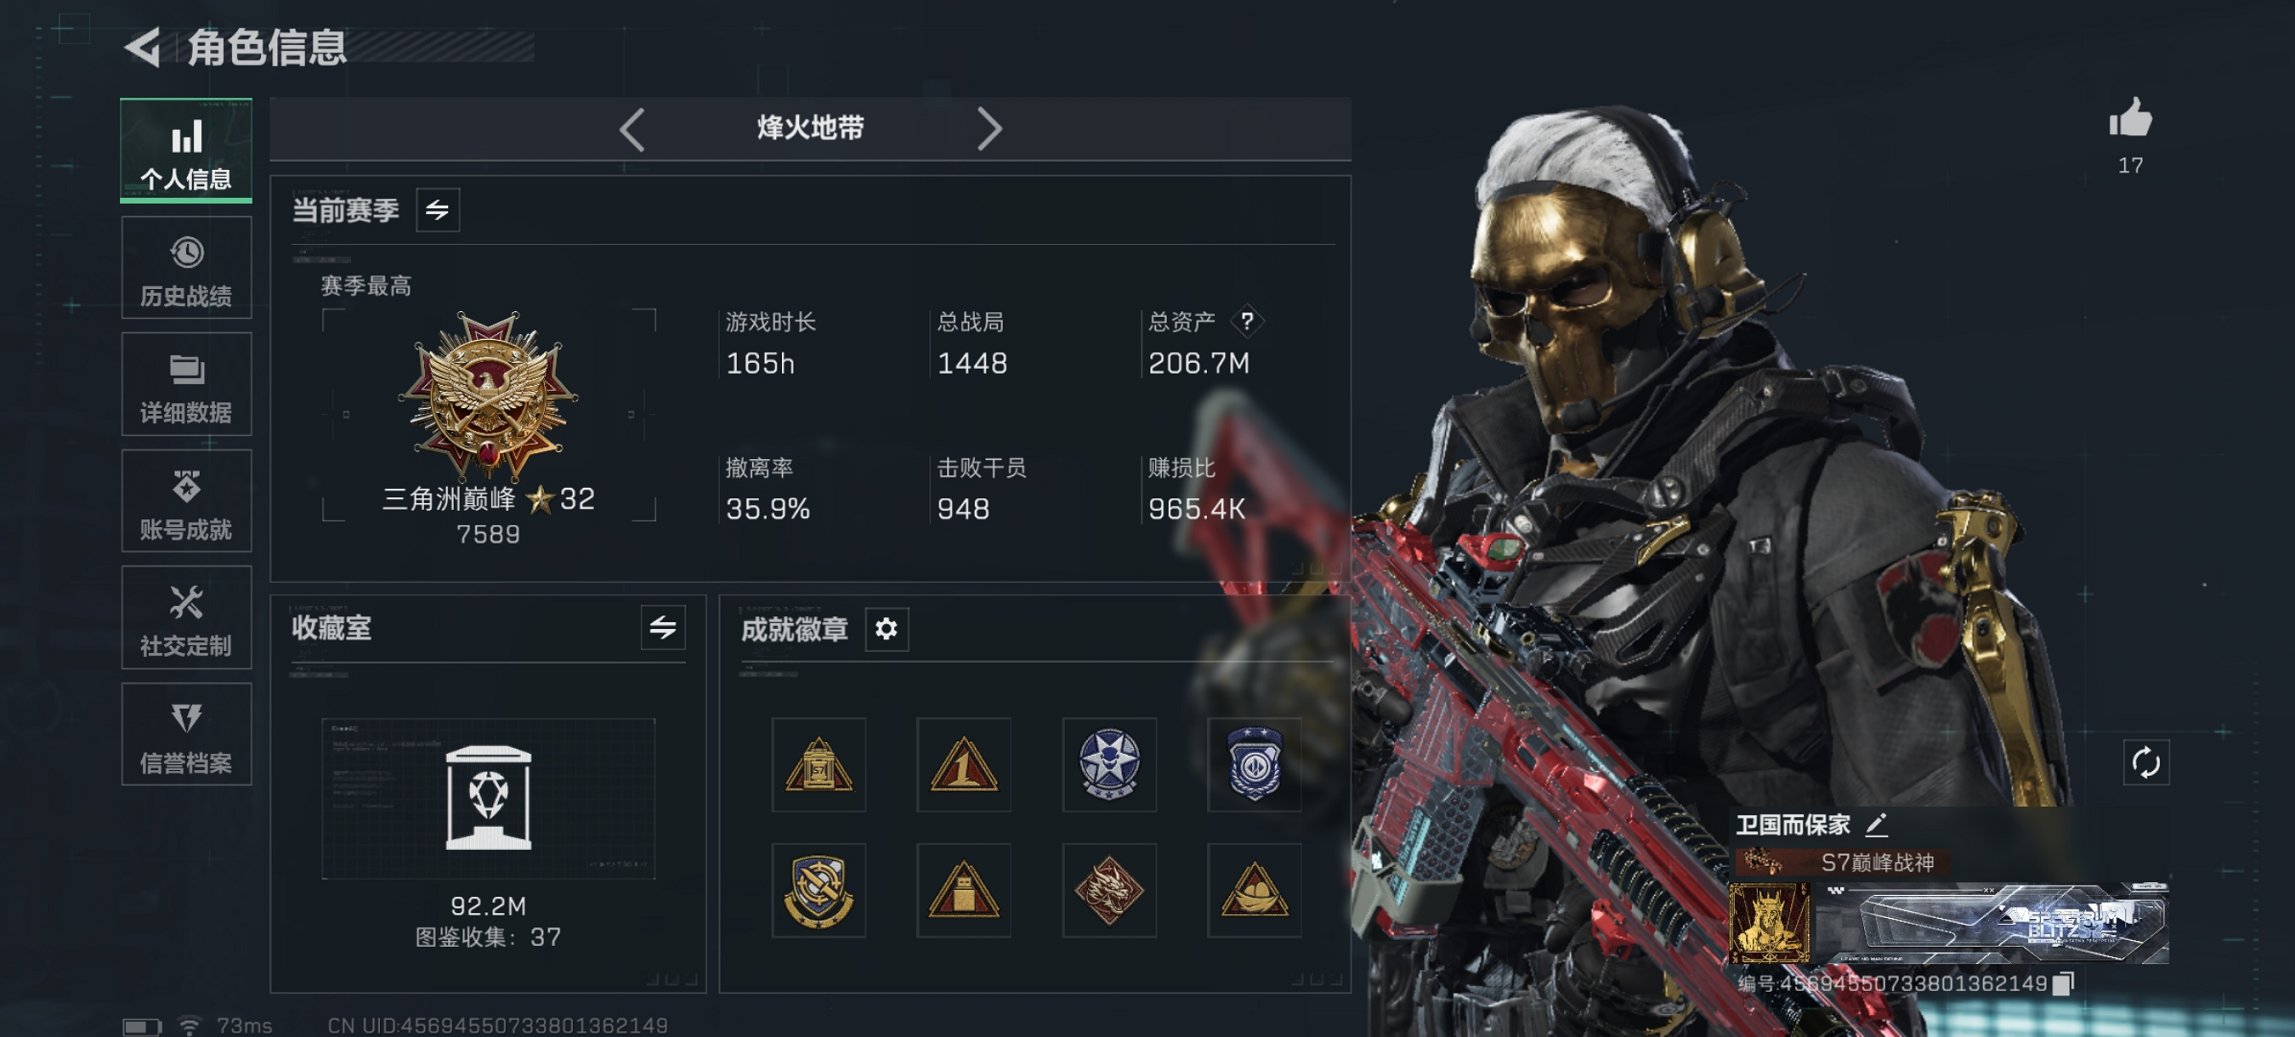Switch to next mode after 烽火地带
Image resolution: width=2295 pixels, height=1037 pixels.
(988, 129)
